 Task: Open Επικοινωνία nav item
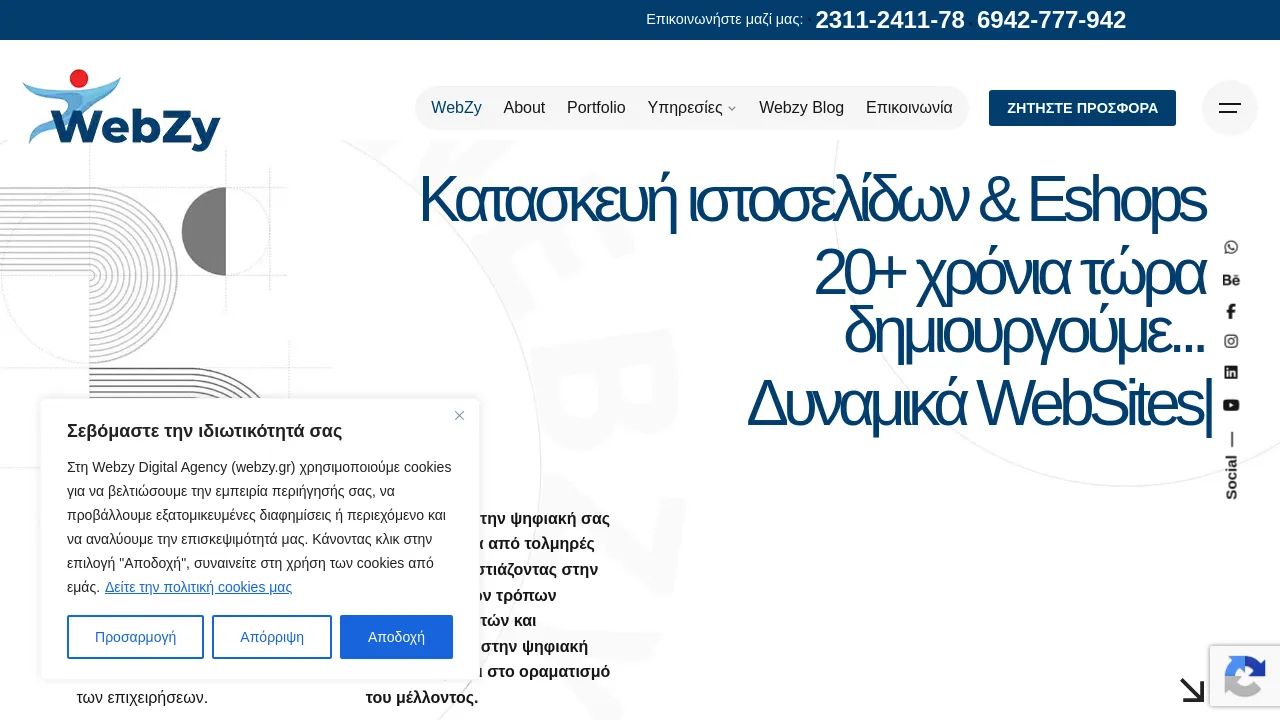[x=909, y=108]
